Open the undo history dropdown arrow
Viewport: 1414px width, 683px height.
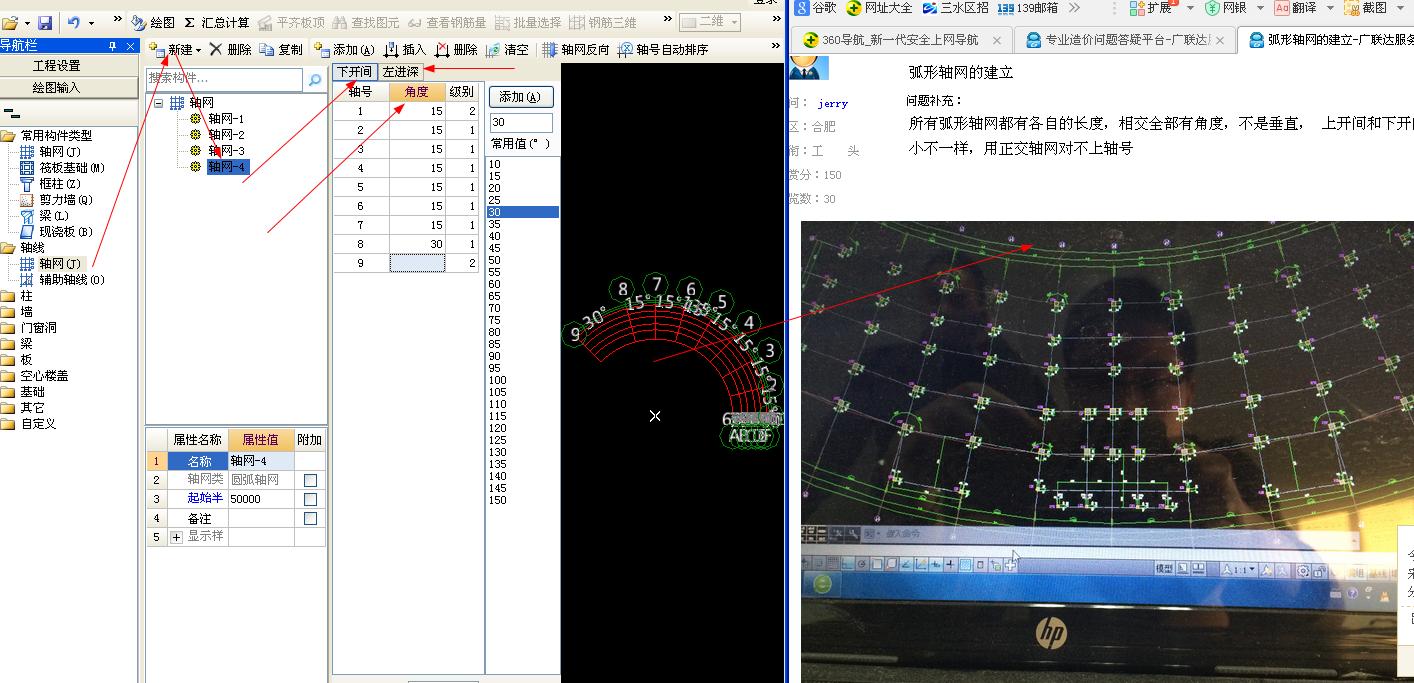91,22
